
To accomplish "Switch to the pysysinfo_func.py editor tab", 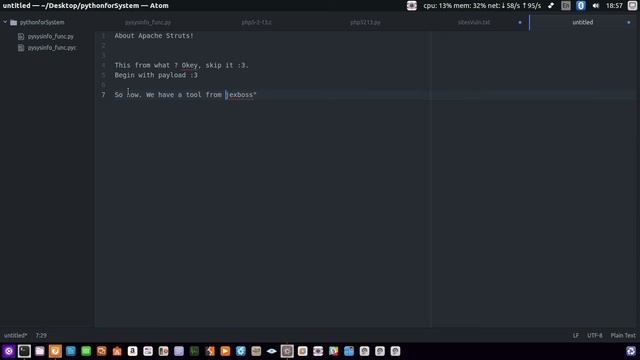I will [x=148, y=22].
